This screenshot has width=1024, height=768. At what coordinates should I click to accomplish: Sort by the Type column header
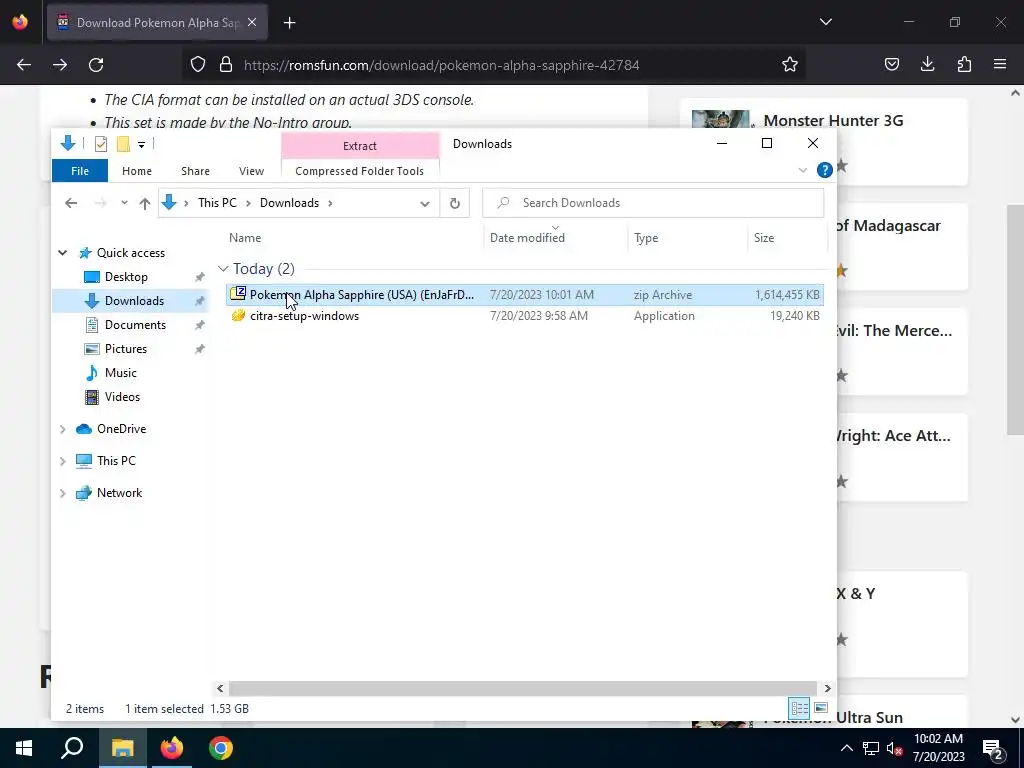point(688,238)
